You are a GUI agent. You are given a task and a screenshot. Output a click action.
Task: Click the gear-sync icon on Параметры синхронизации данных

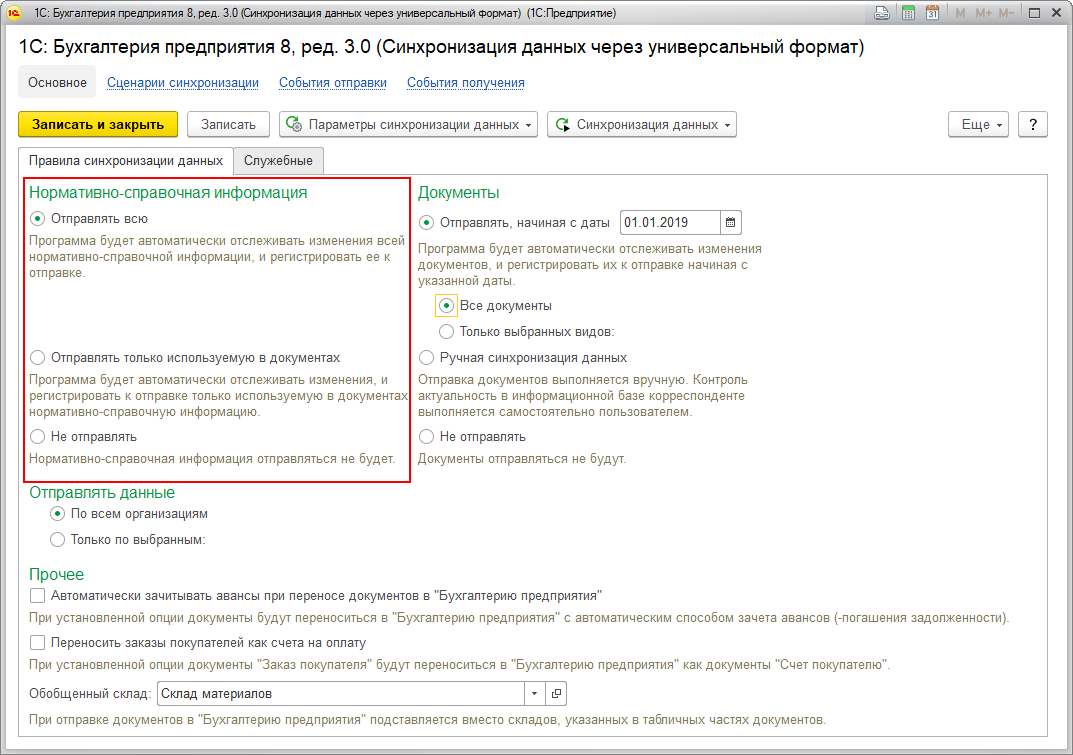click(x=294, y=124)
